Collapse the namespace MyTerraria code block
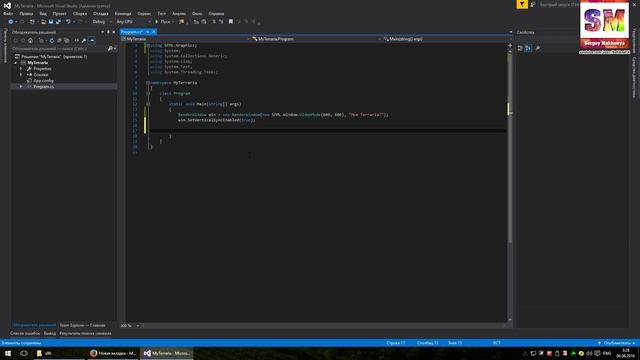 click(x=148, y=83)
